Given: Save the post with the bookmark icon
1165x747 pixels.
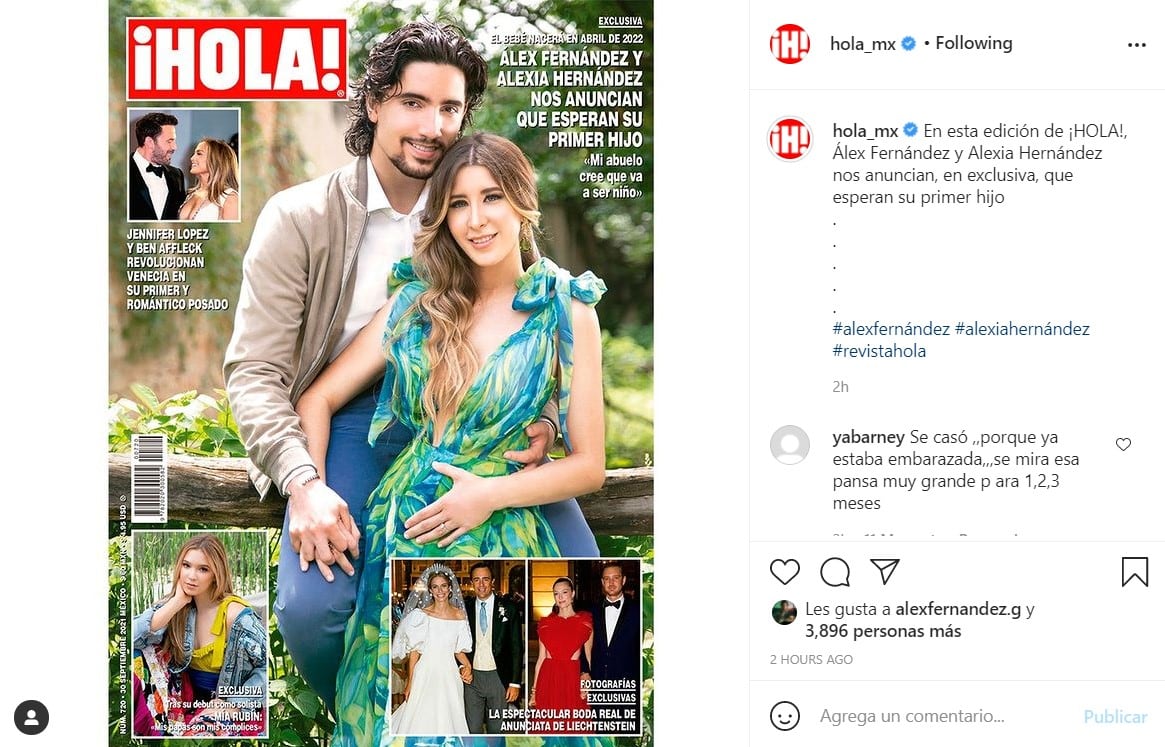Looking at the screenshot, I should [1135, 572].
